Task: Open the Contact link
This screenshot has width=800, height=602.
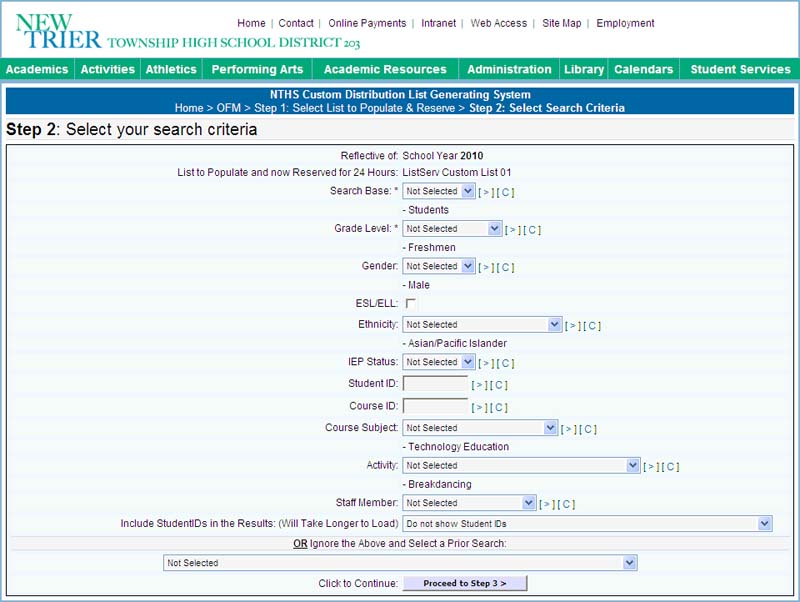Action: point(296,23)
